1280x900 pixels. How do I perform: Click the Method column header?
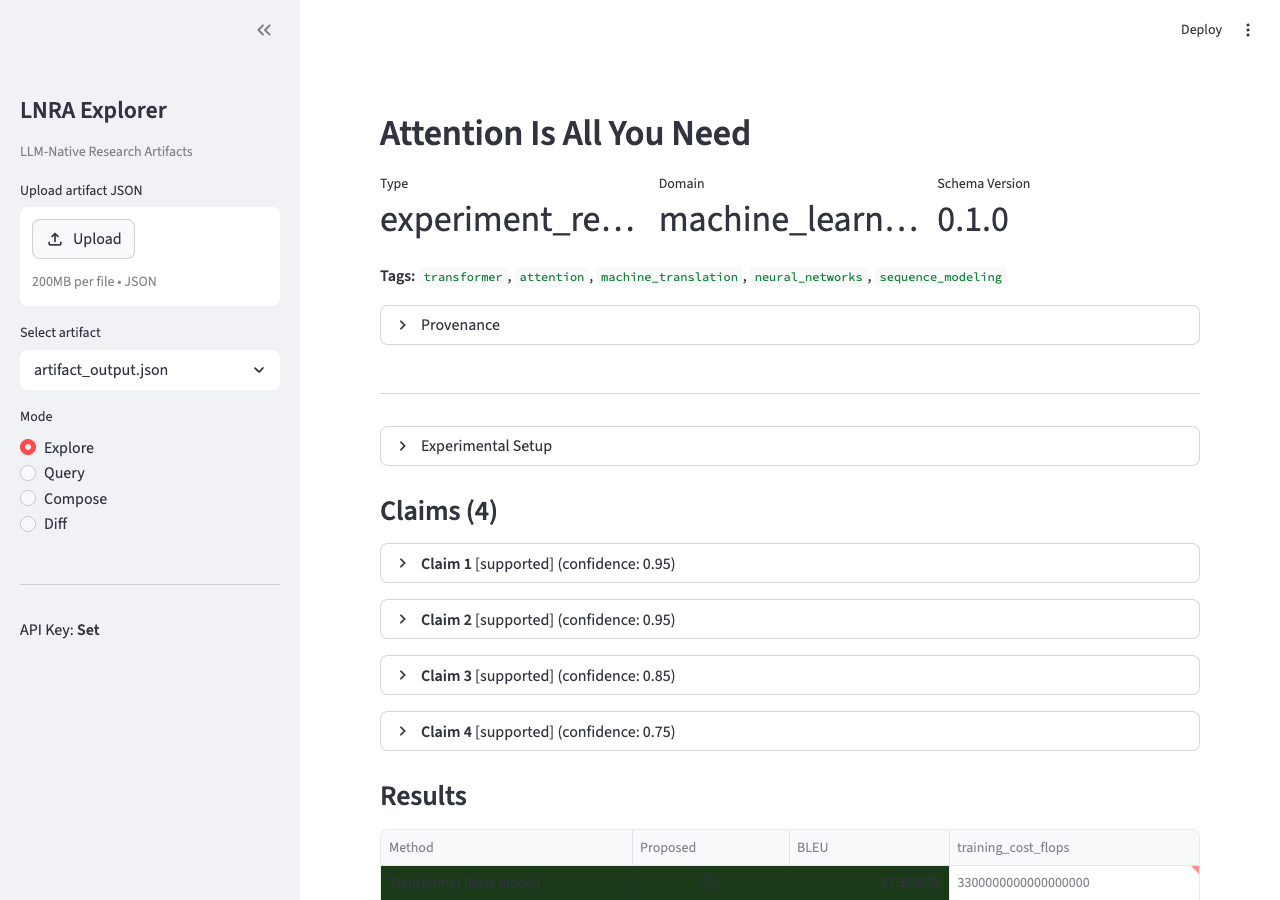(x=506, y=848)
